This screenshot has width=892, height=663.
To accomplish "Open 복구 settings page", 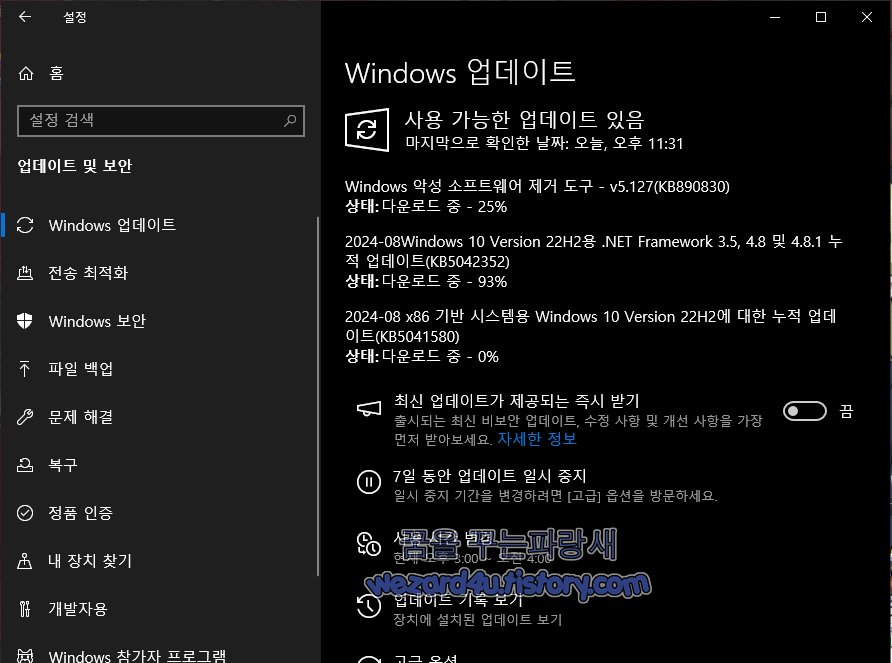I will (x=159, y=465).
